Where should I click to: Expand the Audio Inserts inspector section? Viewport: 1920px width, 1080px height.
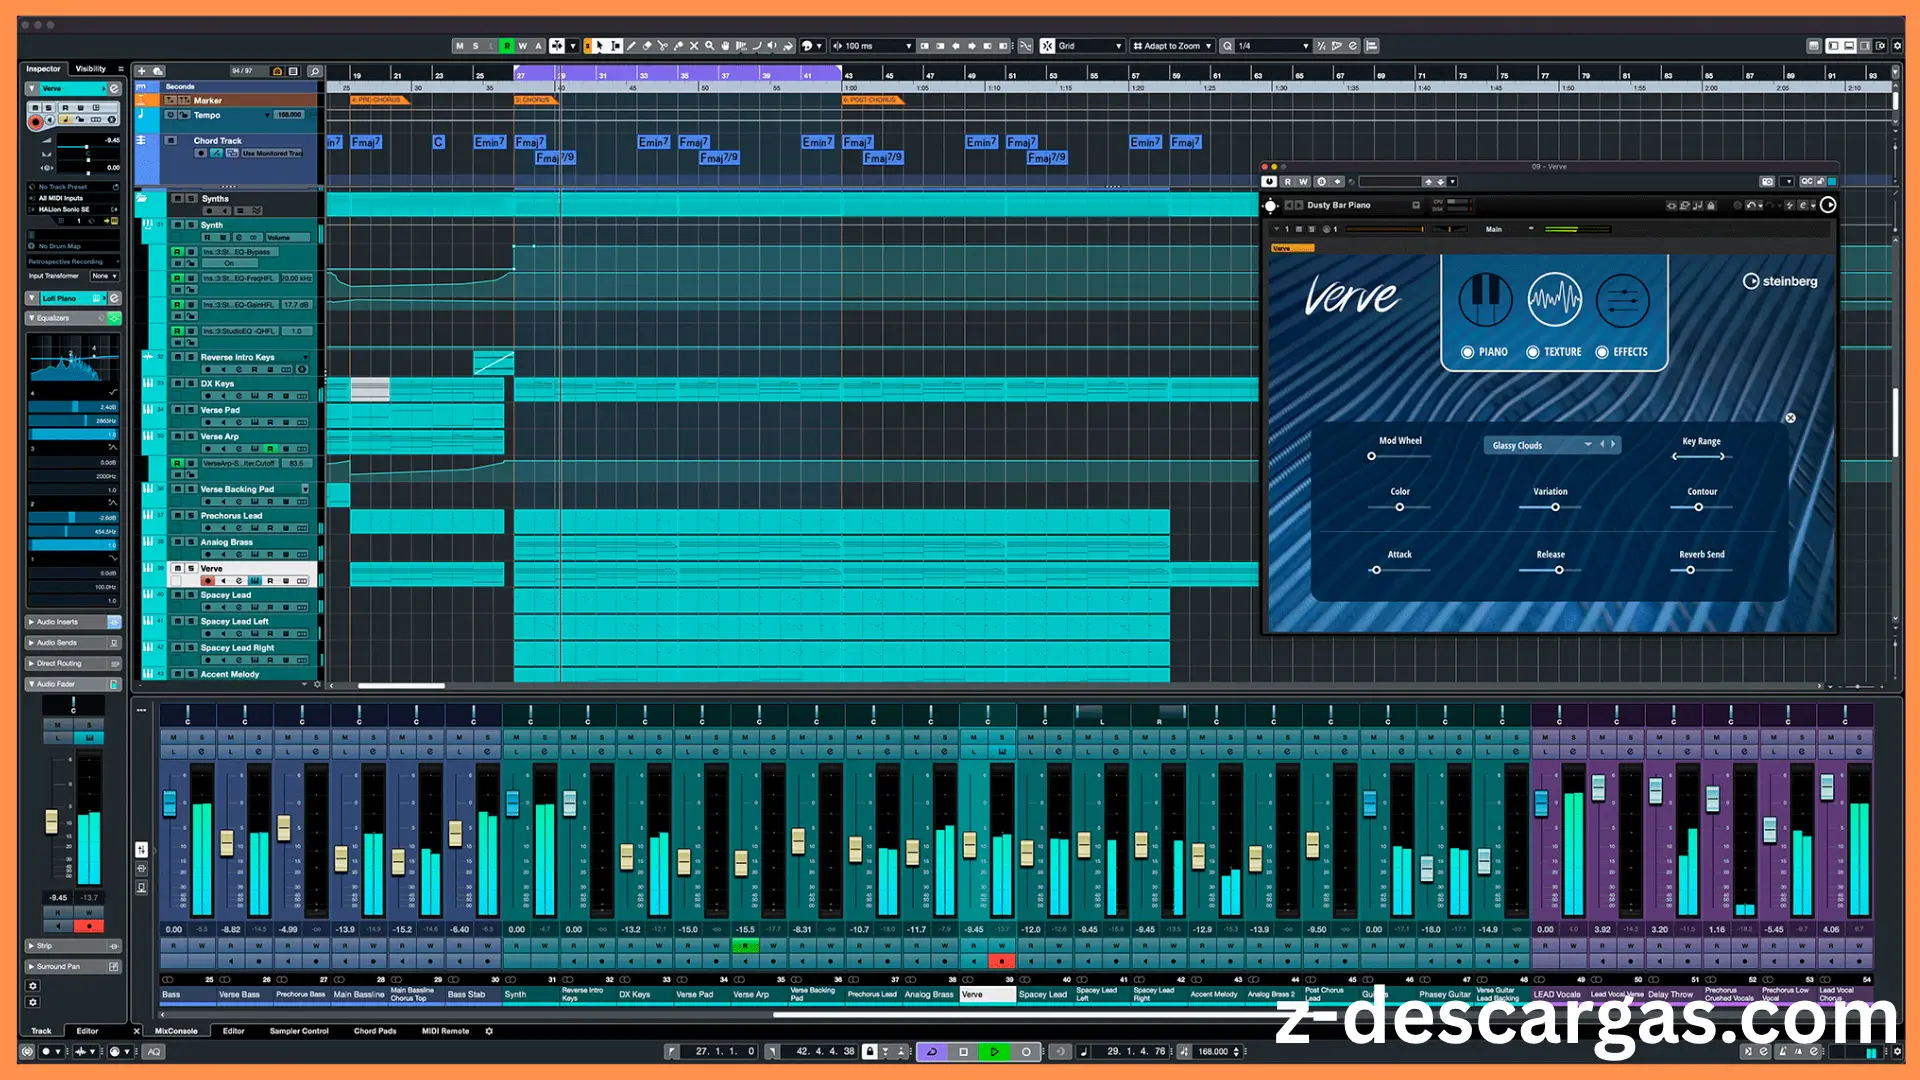73,622
